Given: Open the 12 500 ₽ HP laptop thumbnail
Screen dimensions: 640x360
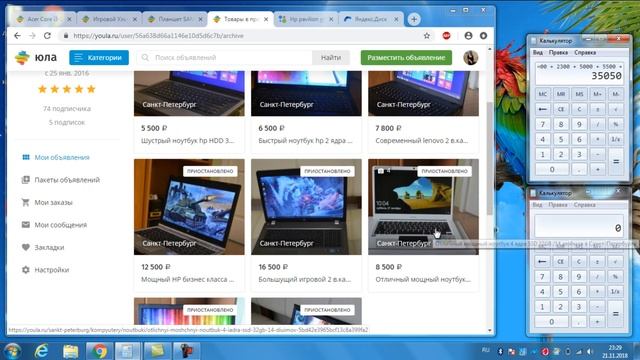Looking at the screenshot, I should 189,207.
